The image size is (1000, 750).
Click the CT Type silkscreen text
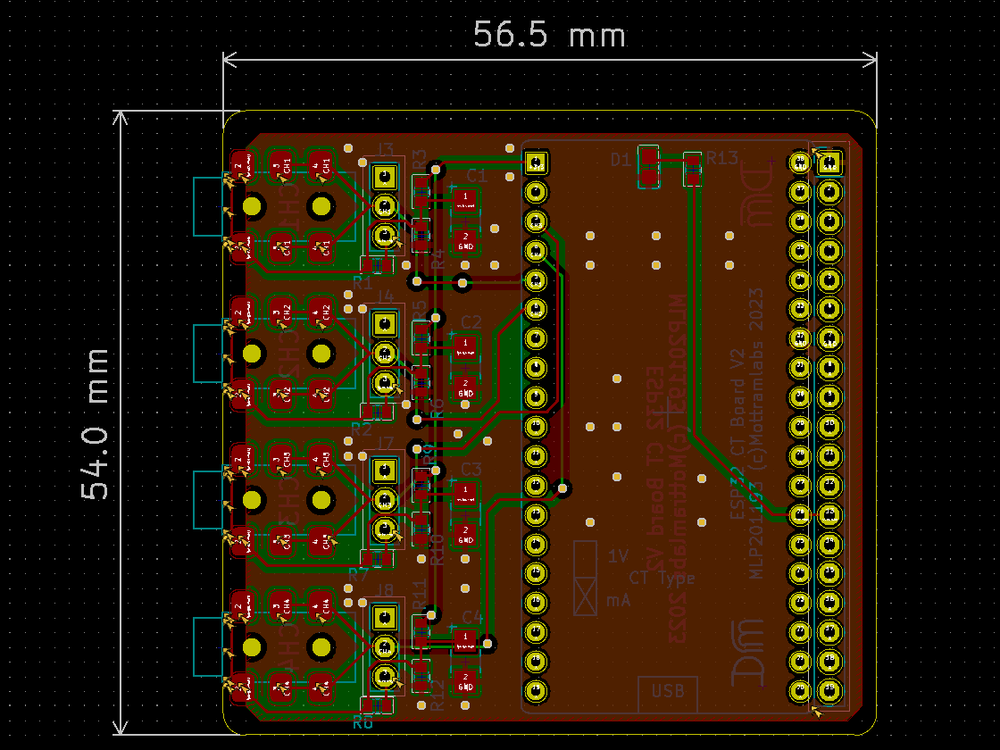[x=661, y=578]
